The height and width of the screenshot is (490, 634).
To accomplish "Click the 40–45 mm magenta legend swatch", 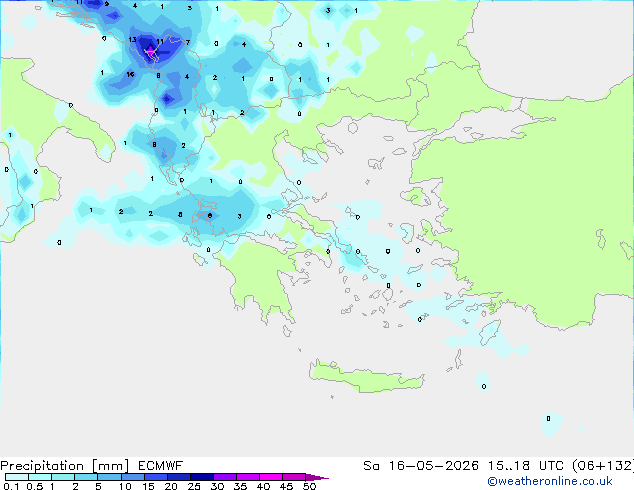I will [x=271, y=477].
